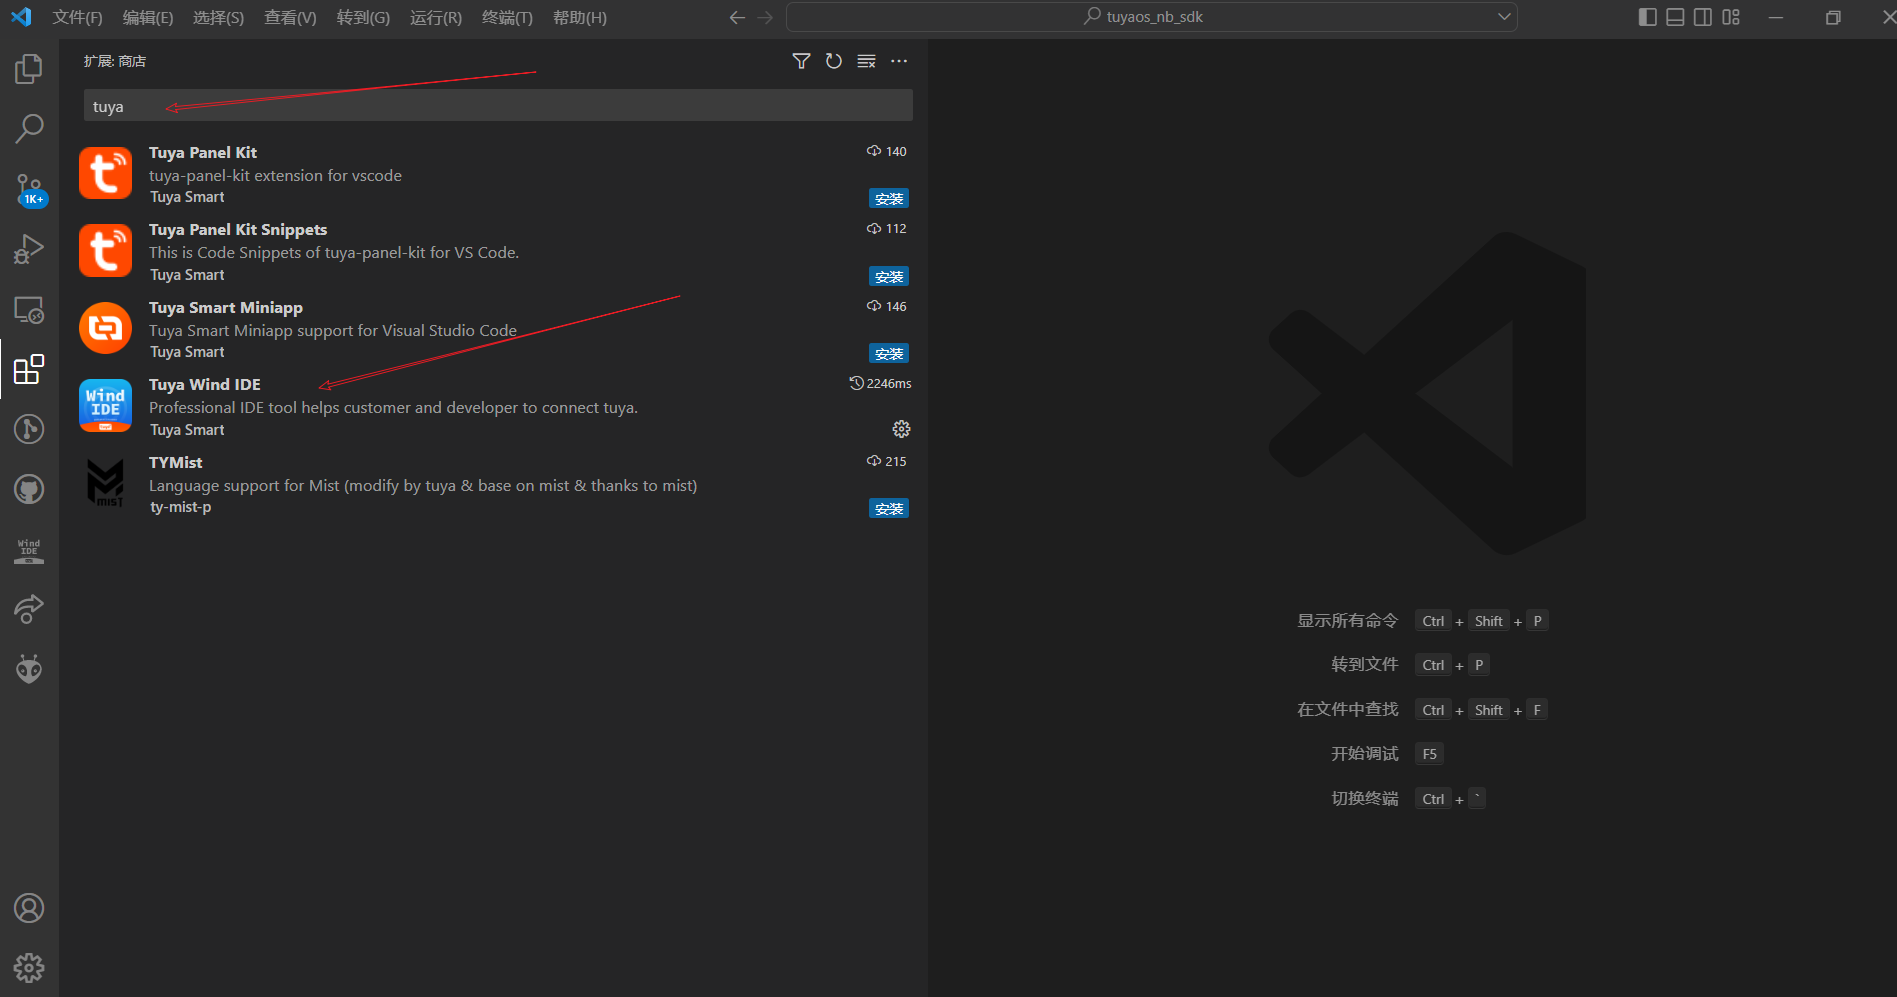Open the Wind IDE extension logo

point(105,405)
